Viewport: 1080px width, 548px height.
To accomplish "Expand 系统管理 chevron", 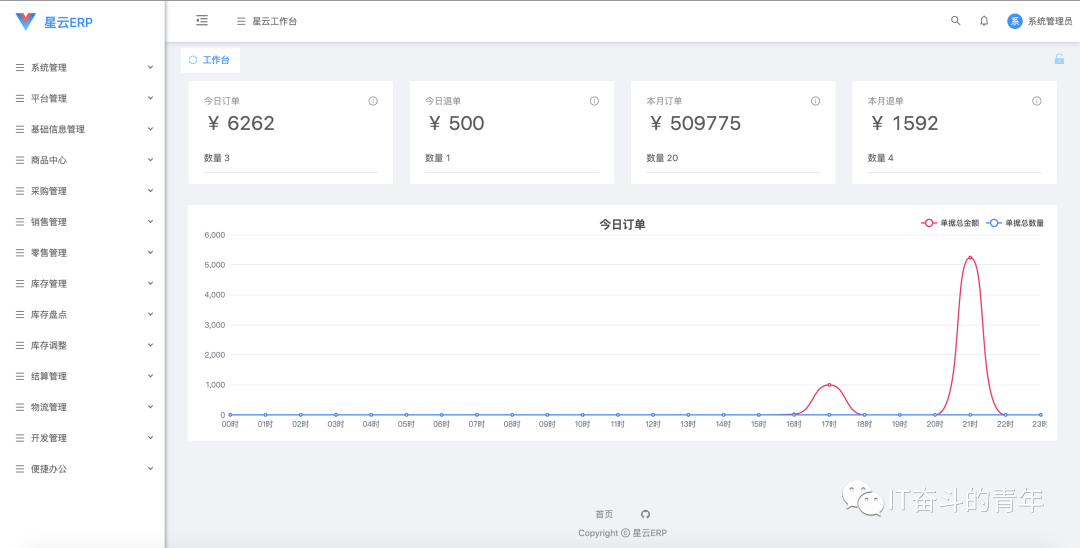I will click(150, 67).
